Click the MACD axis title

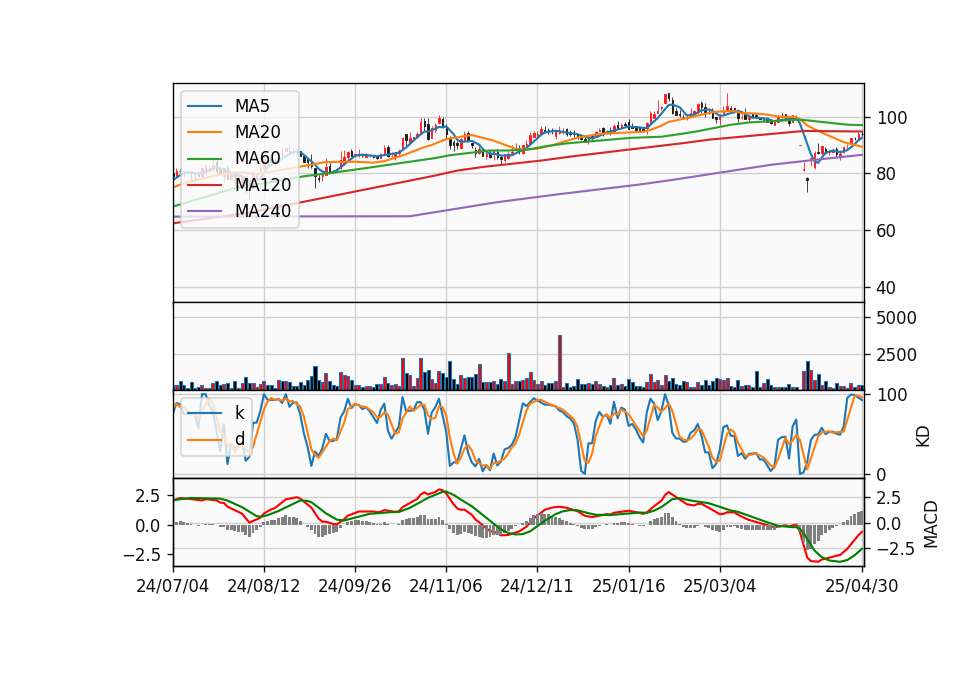coord(931,524)
